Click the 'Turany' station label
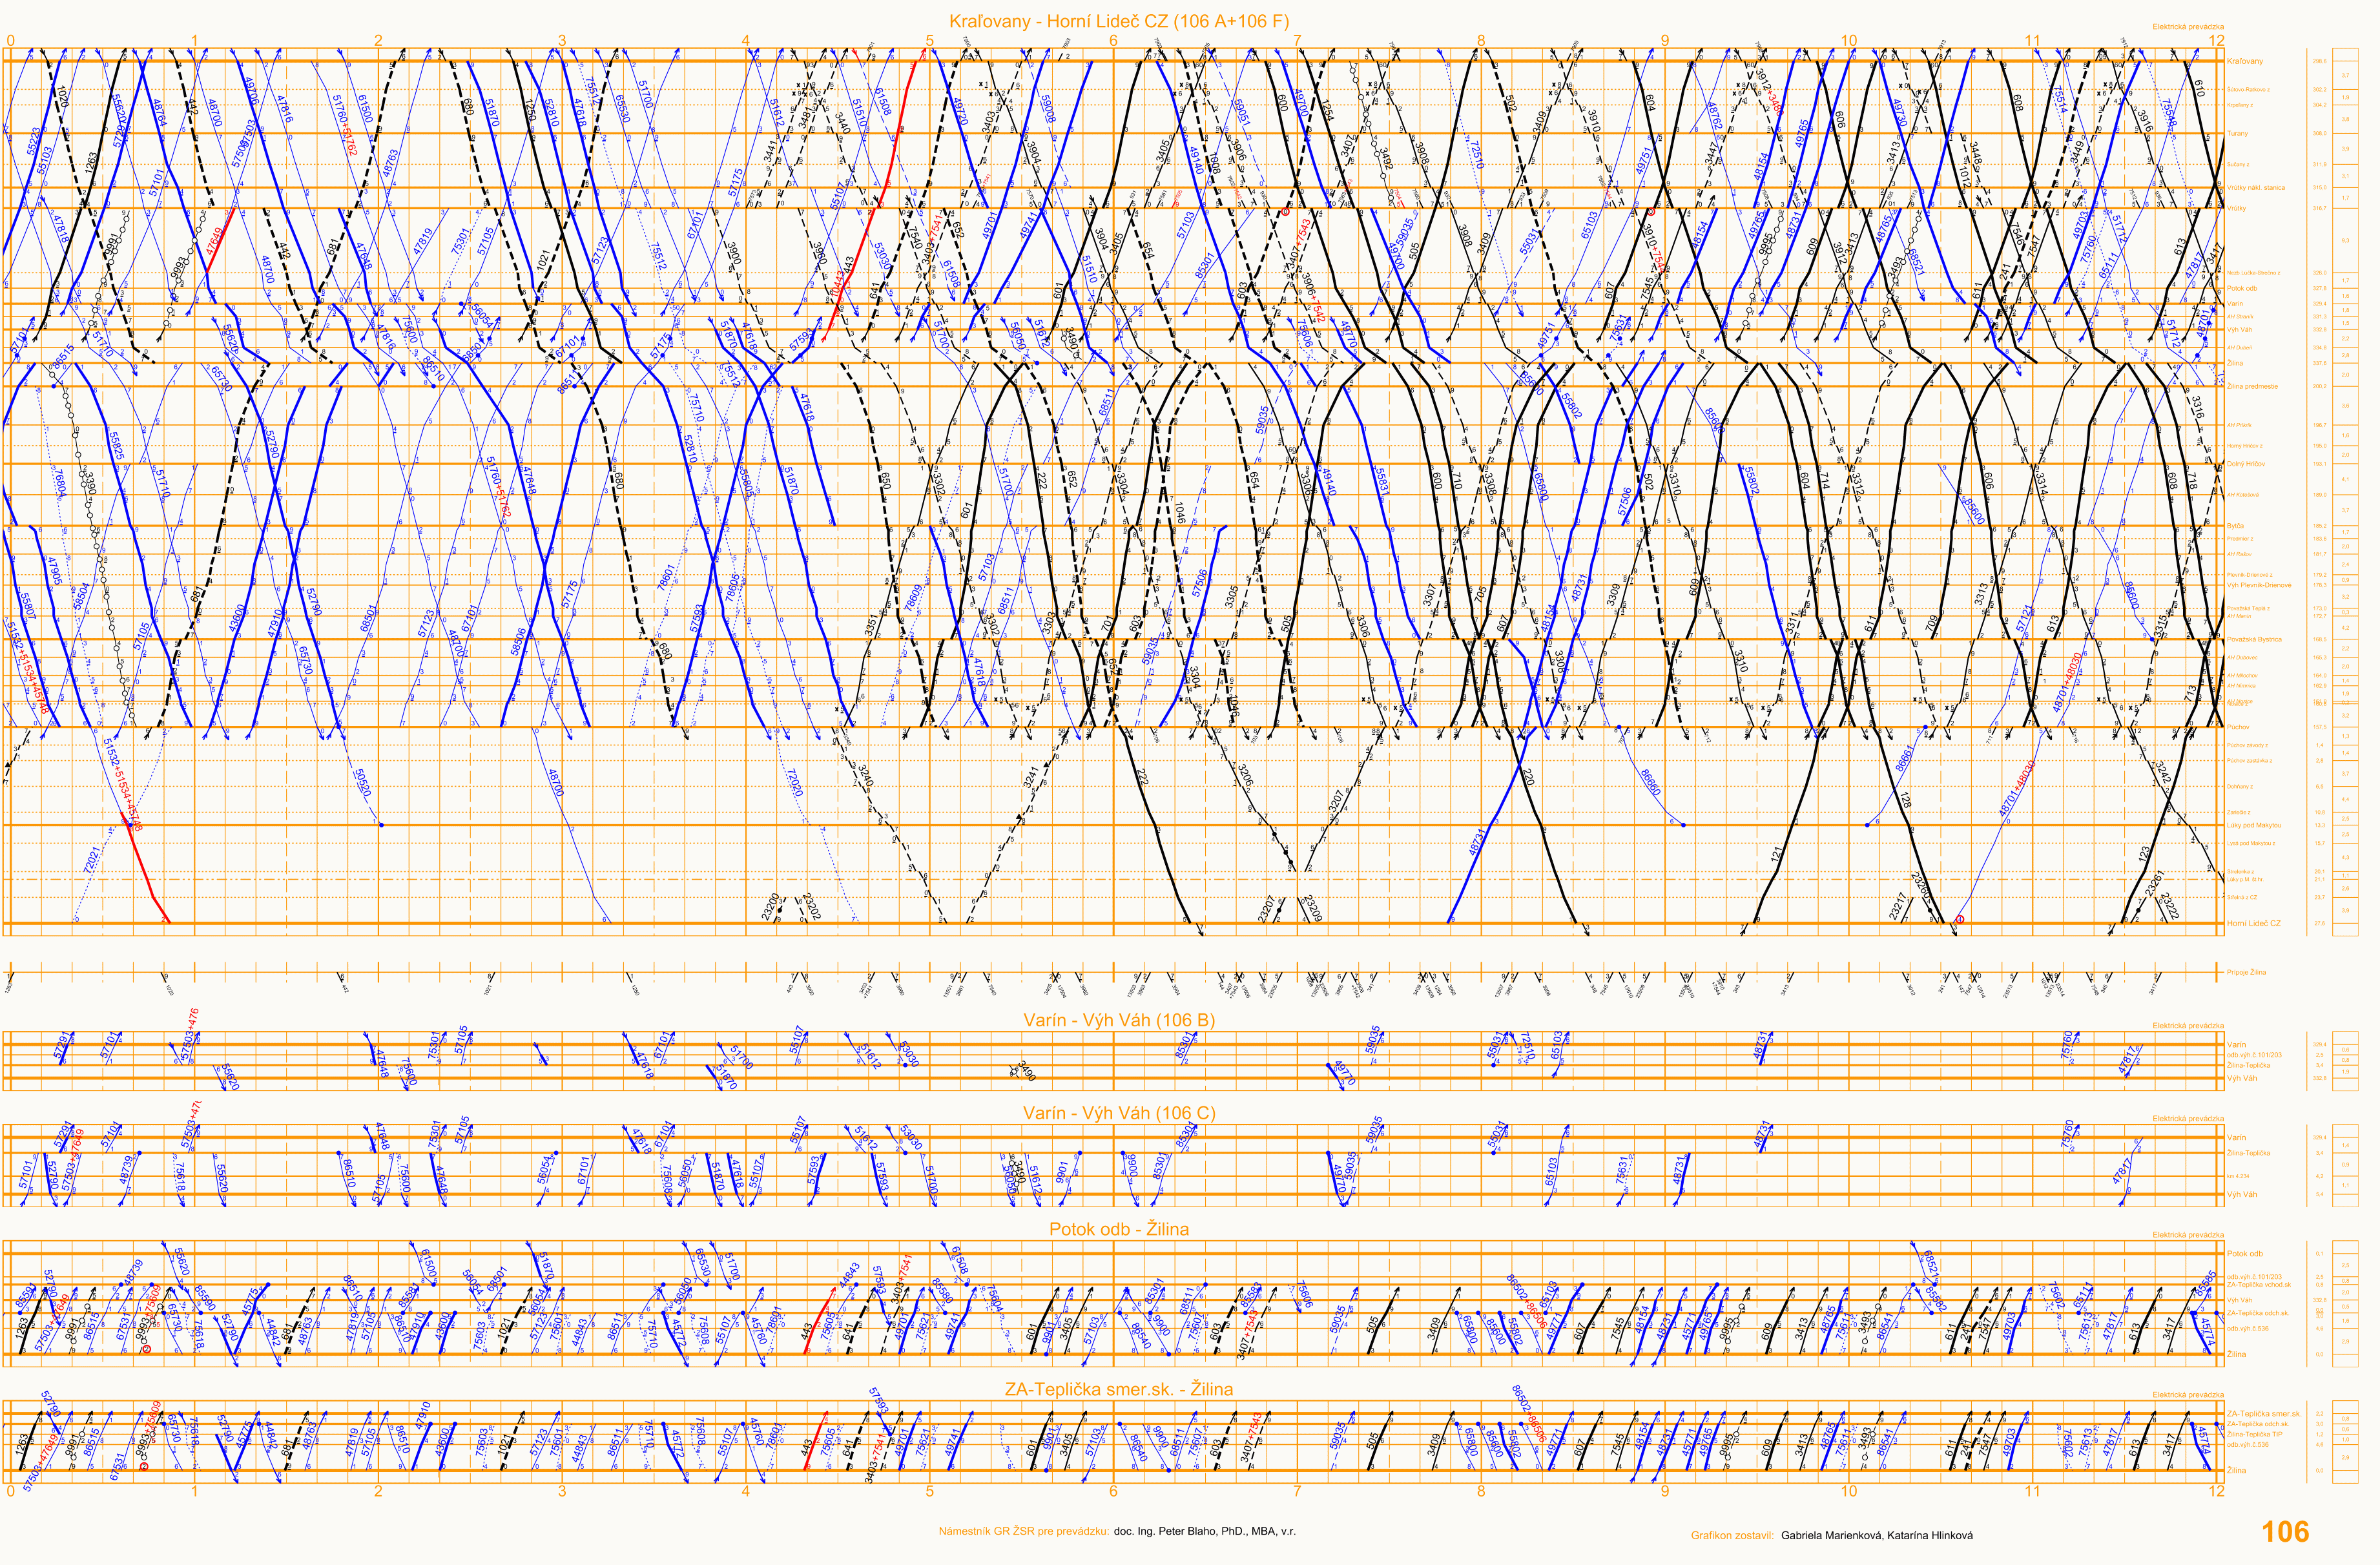Screen dimensions: 2380x1565 click(2237, 133)
